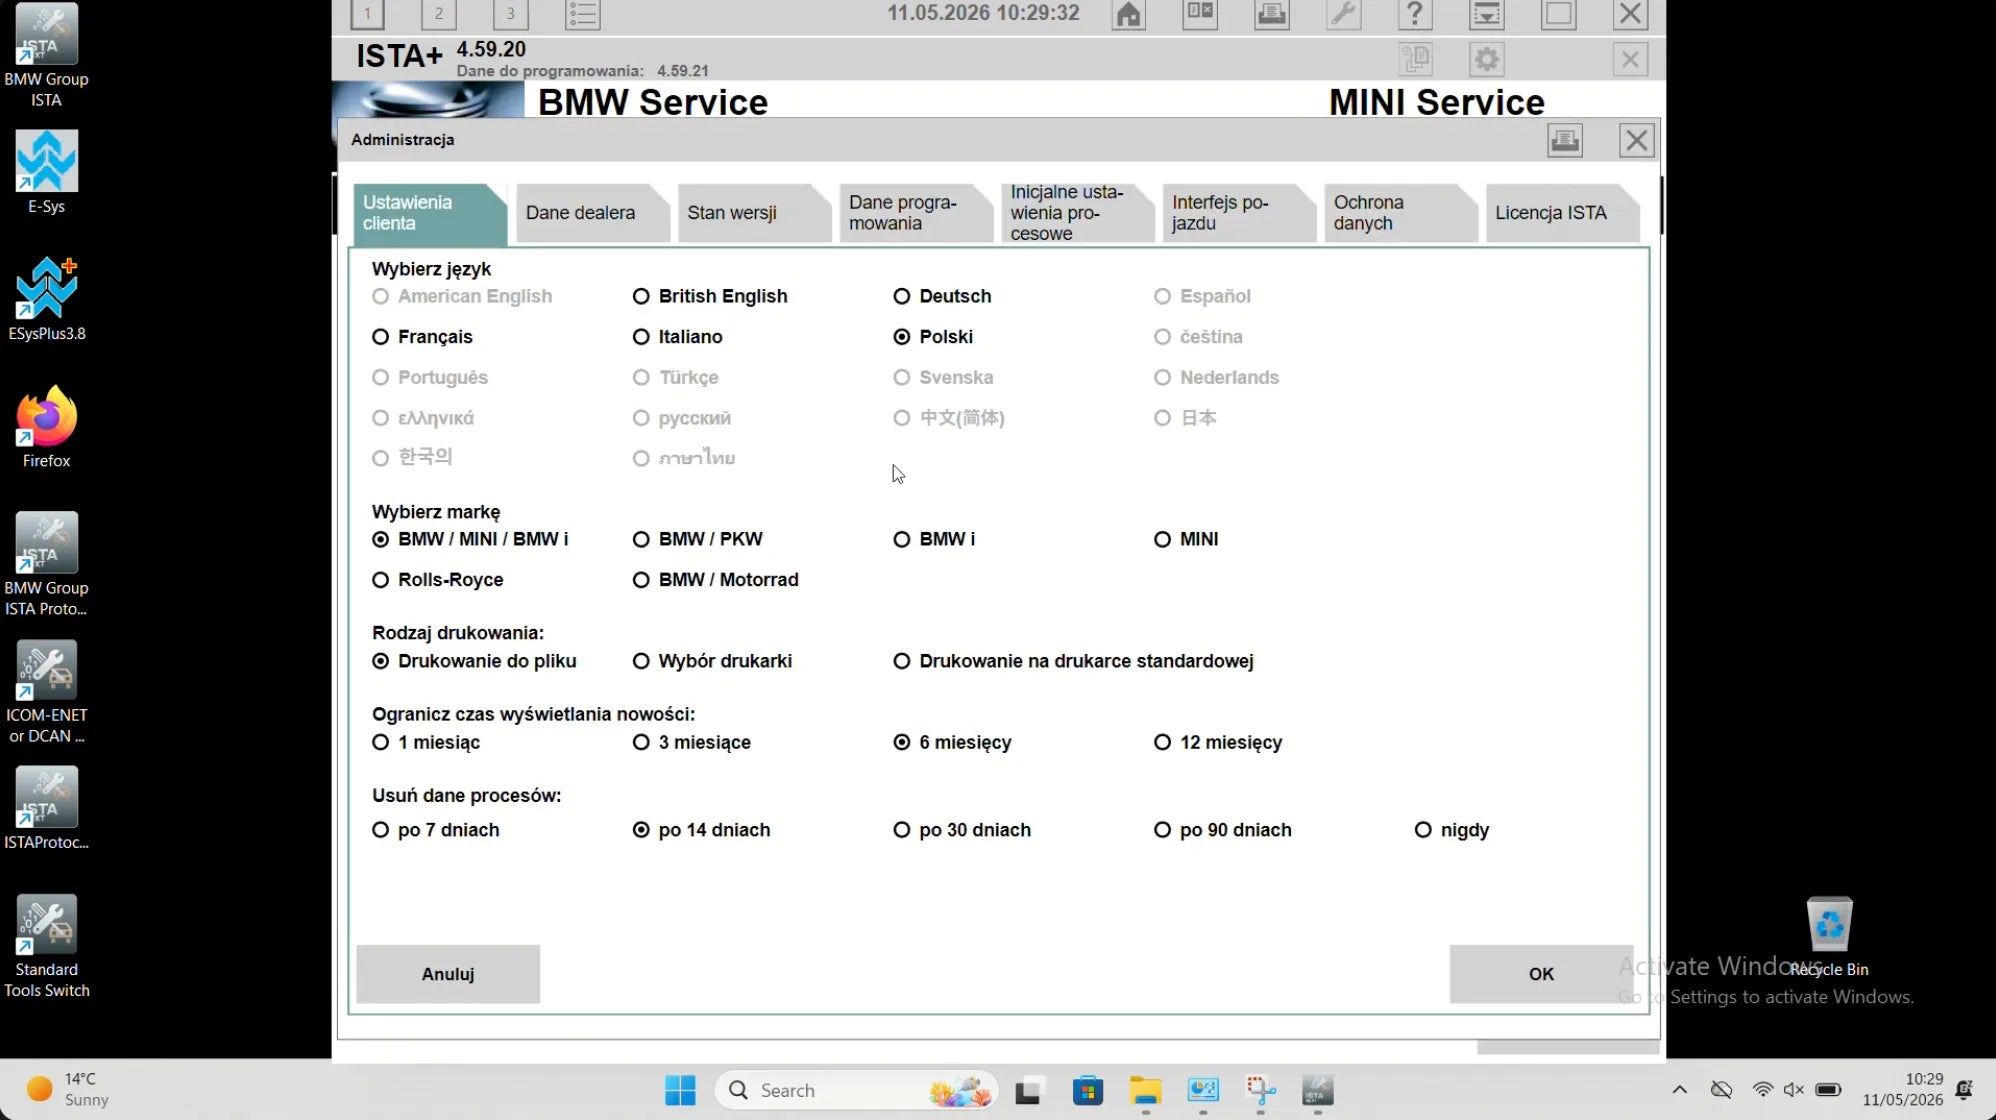Viewport: 1996px width, 1120px height.
Task: Open the Task View taskbar icon
Action: [1028, 1090]
